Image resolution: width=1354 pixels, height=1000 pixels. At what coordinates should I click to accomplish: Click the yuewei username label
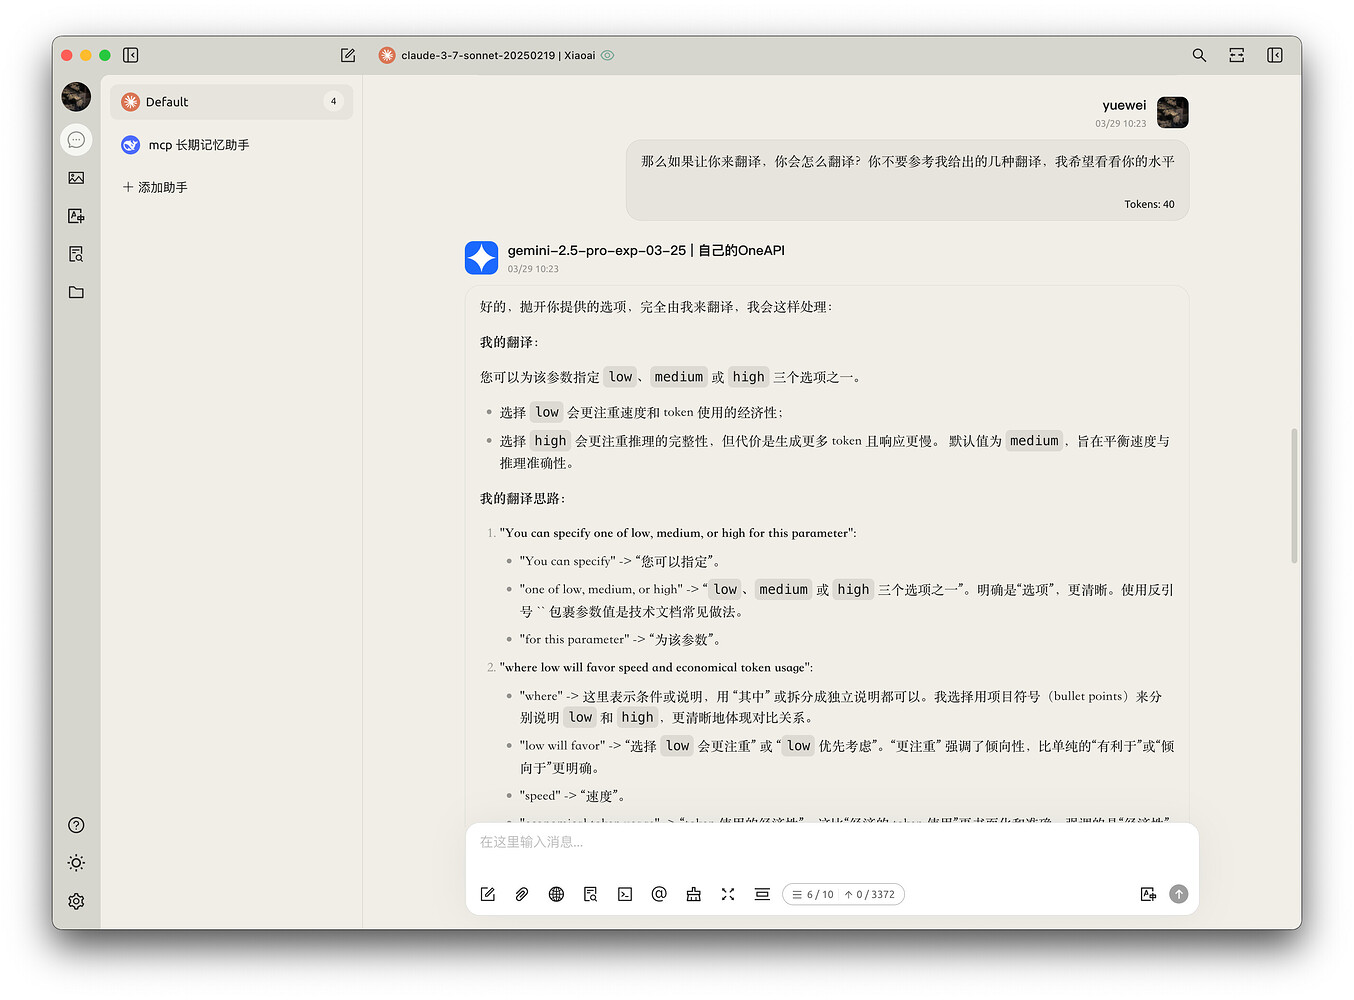pos(1124,105)
